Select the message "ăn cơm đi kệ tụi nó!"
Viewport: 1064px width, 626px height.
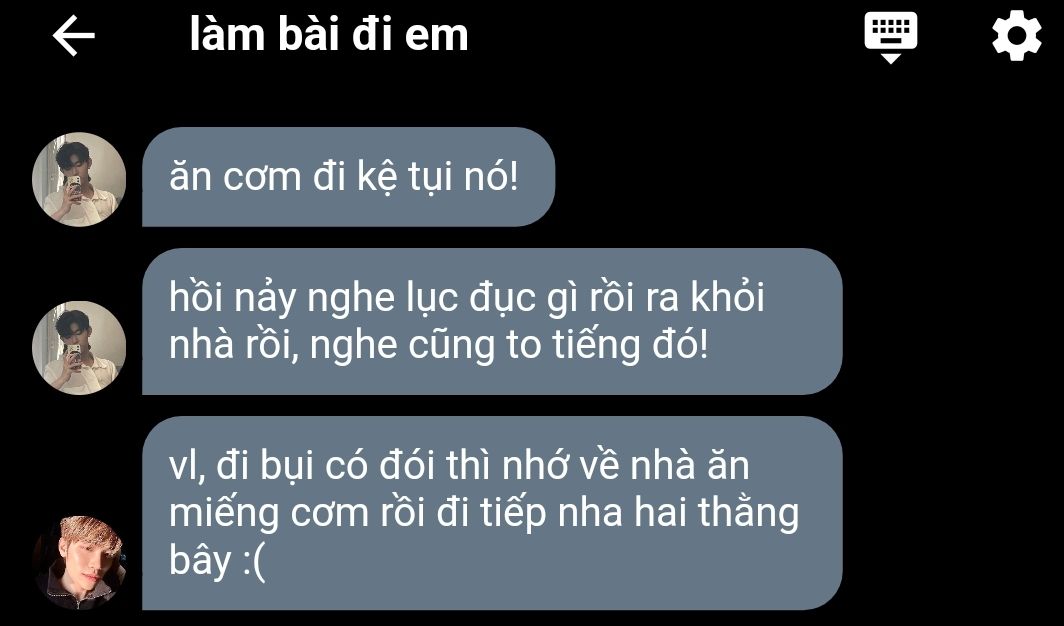[348, 176]
